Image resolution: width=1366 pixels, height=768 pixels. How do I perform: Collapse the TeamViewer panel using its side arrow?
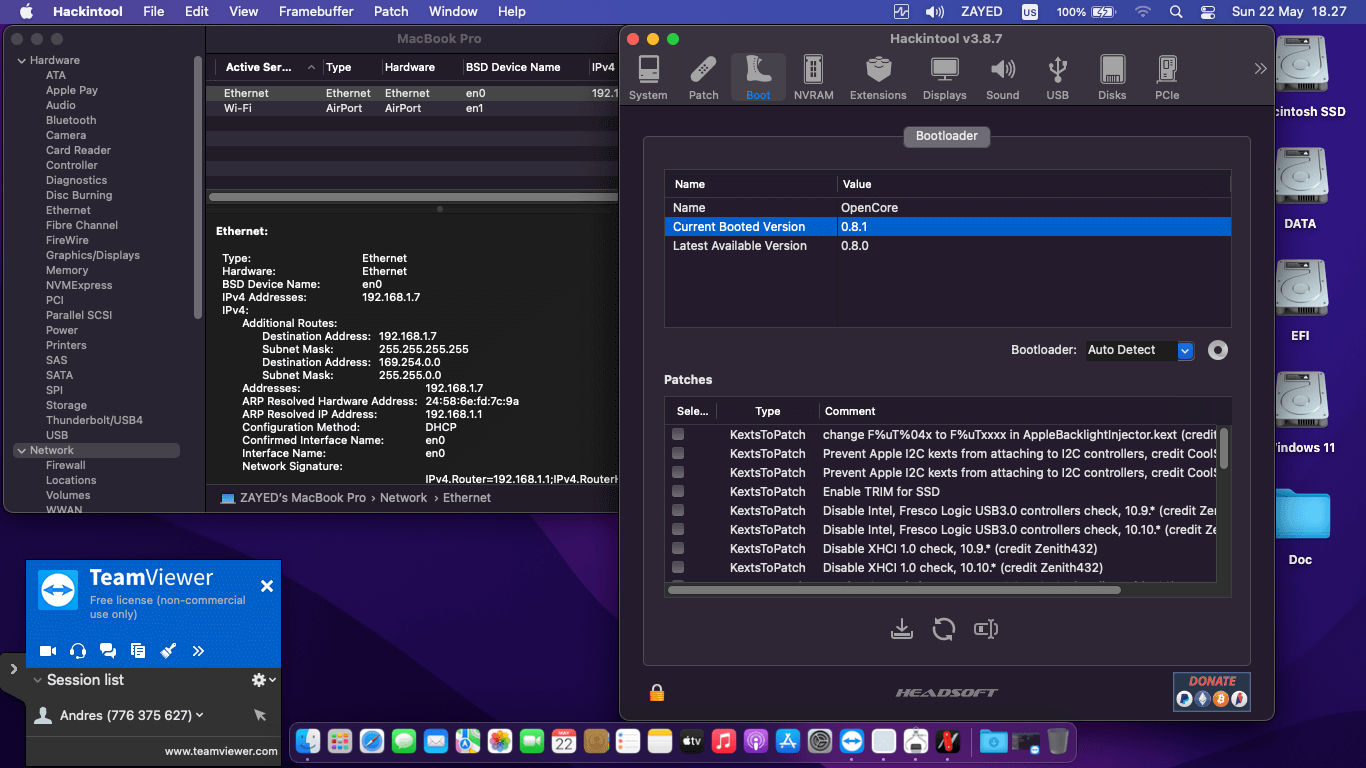pos(13,669)
